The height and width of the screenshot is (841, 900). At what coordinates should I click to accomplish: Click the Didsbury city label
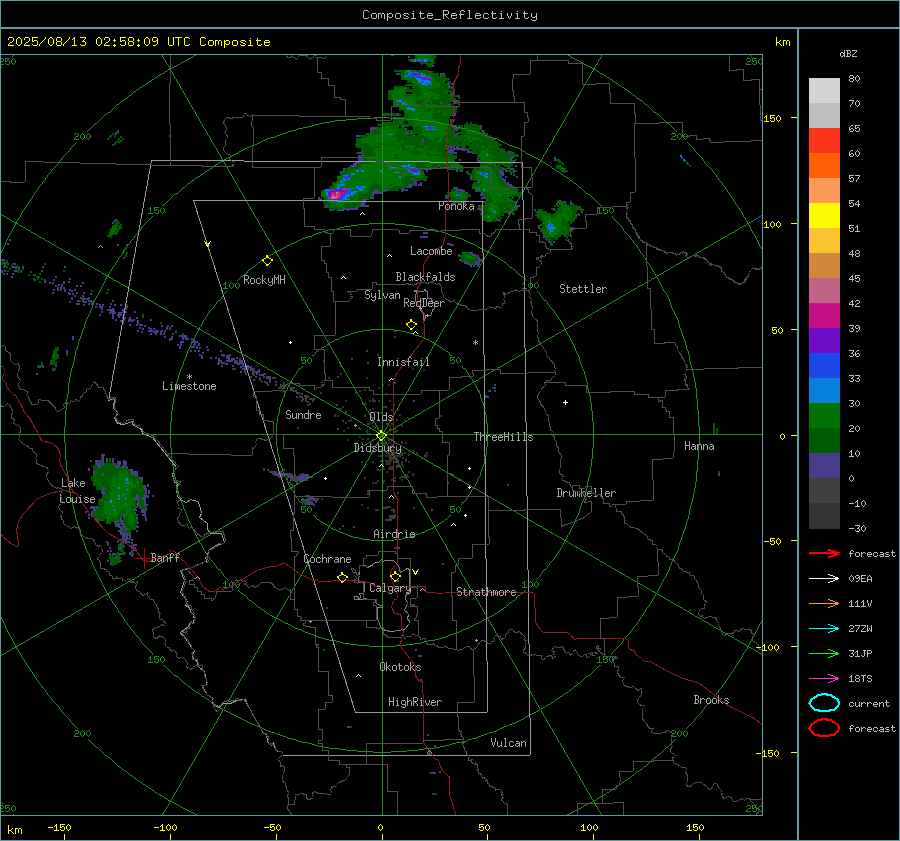377,448
